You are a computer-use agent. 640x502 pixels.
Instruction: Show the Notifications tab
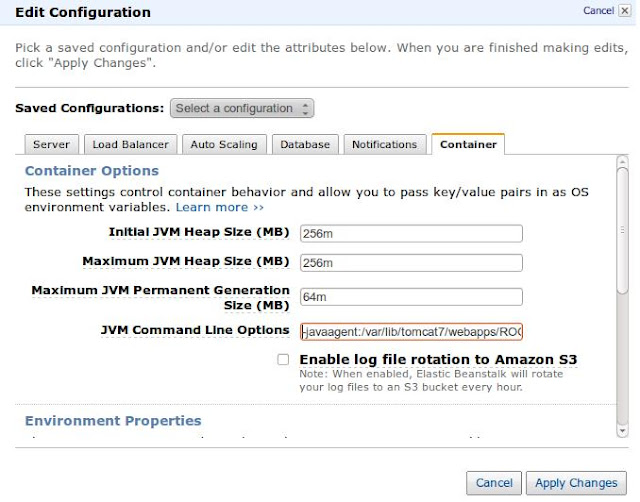[385, 145]
